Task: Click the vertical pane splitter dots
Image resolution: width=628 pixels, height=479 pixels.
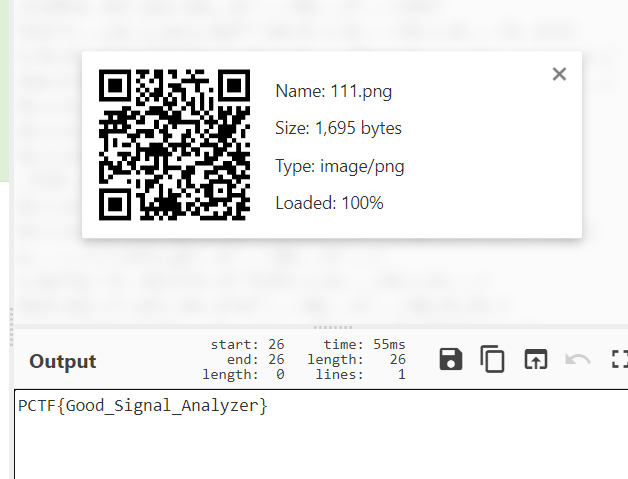Action: [x=11, y=327]
